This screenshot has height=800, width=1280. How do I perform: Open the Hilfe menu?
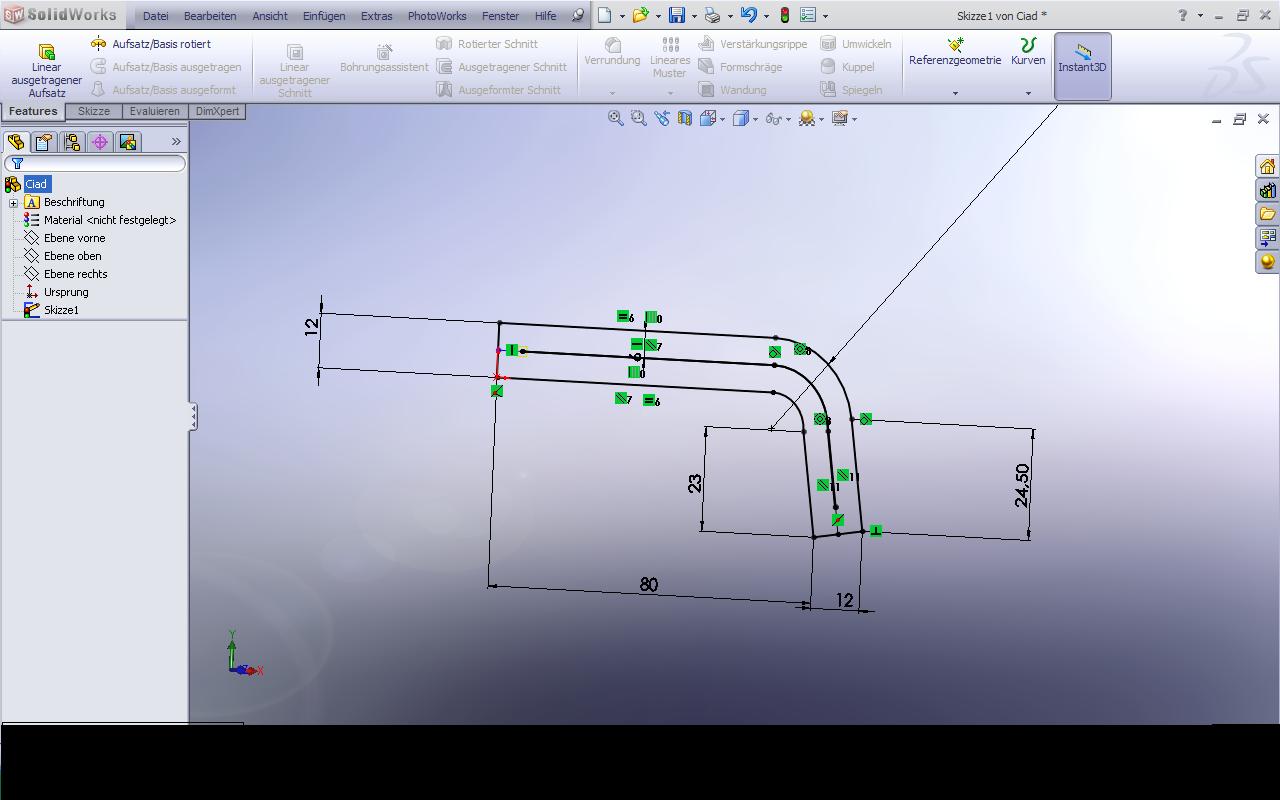tap(545, 16)
